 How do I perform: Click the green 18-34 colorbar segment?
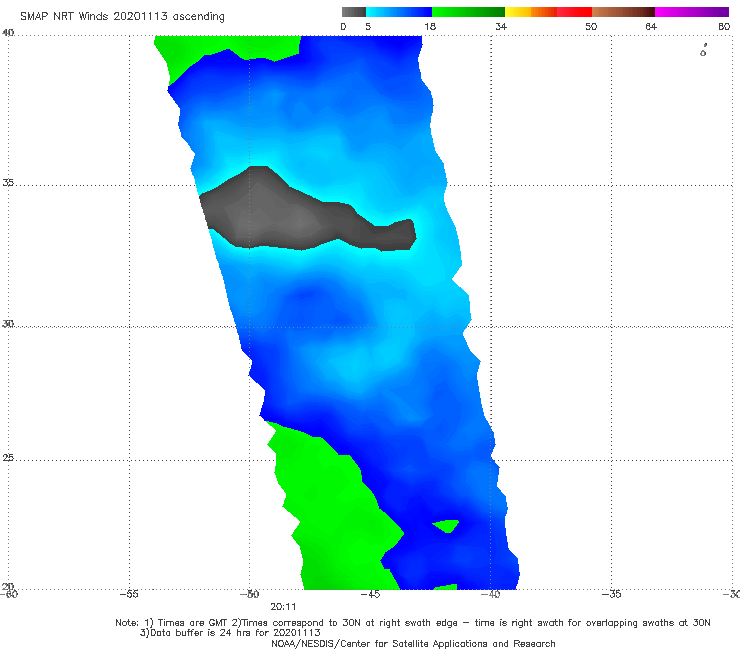468,12
